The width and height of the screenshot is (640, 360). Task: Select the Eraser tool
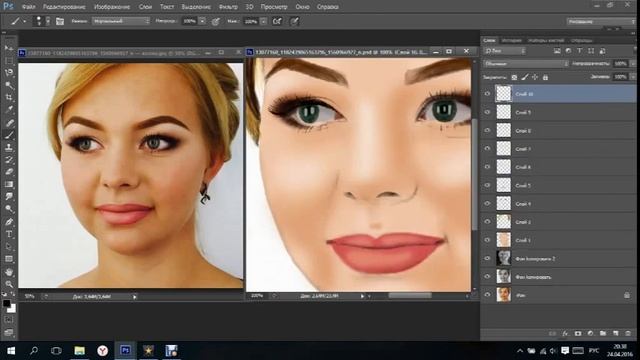click(x=9, y=172)
